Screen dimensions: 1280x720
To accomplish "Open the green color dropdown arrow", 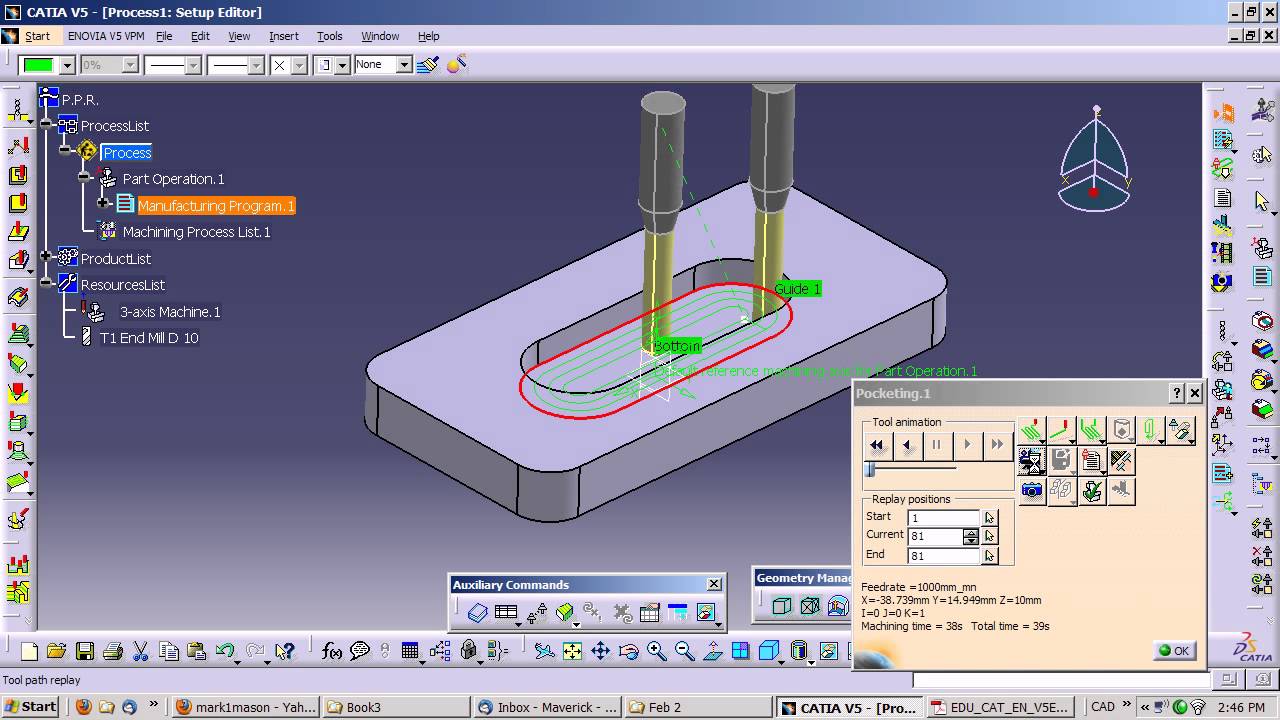I will [67, 65].
